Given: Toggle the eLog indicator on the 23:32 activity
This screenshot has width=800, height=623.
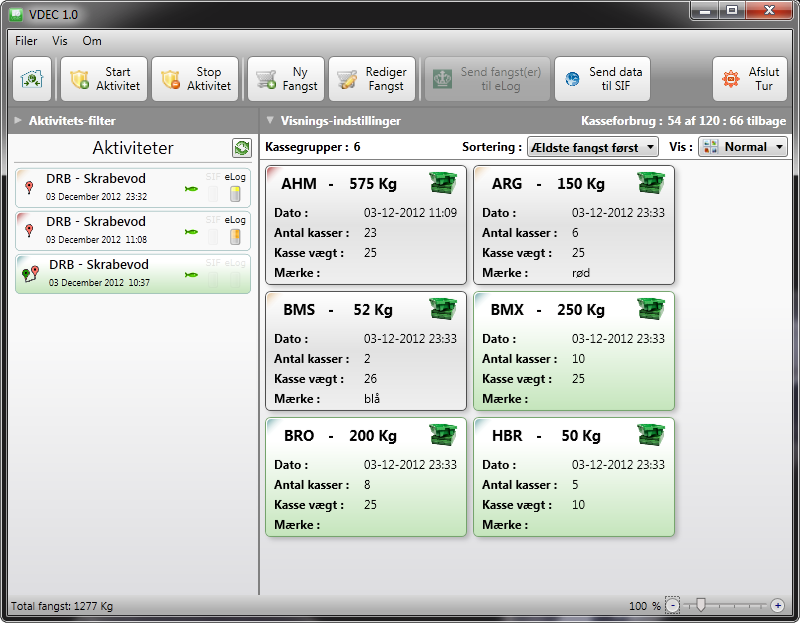Looking at the screenshot, I should tap(235, 194).
